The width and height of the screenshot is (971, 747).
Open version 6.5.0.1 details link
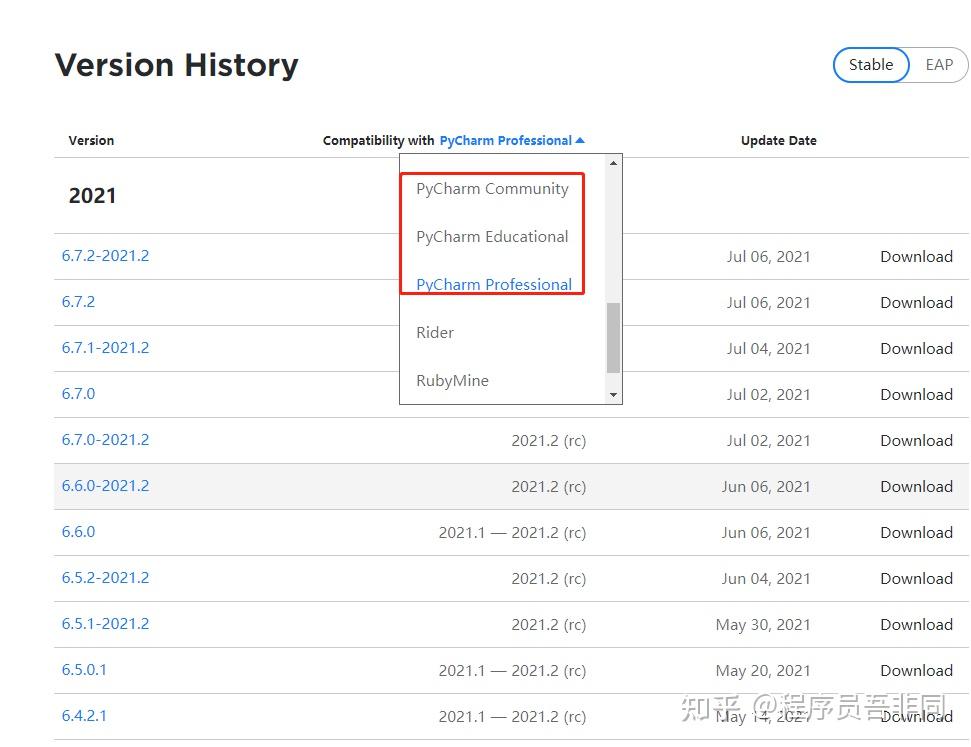point(84,670)
